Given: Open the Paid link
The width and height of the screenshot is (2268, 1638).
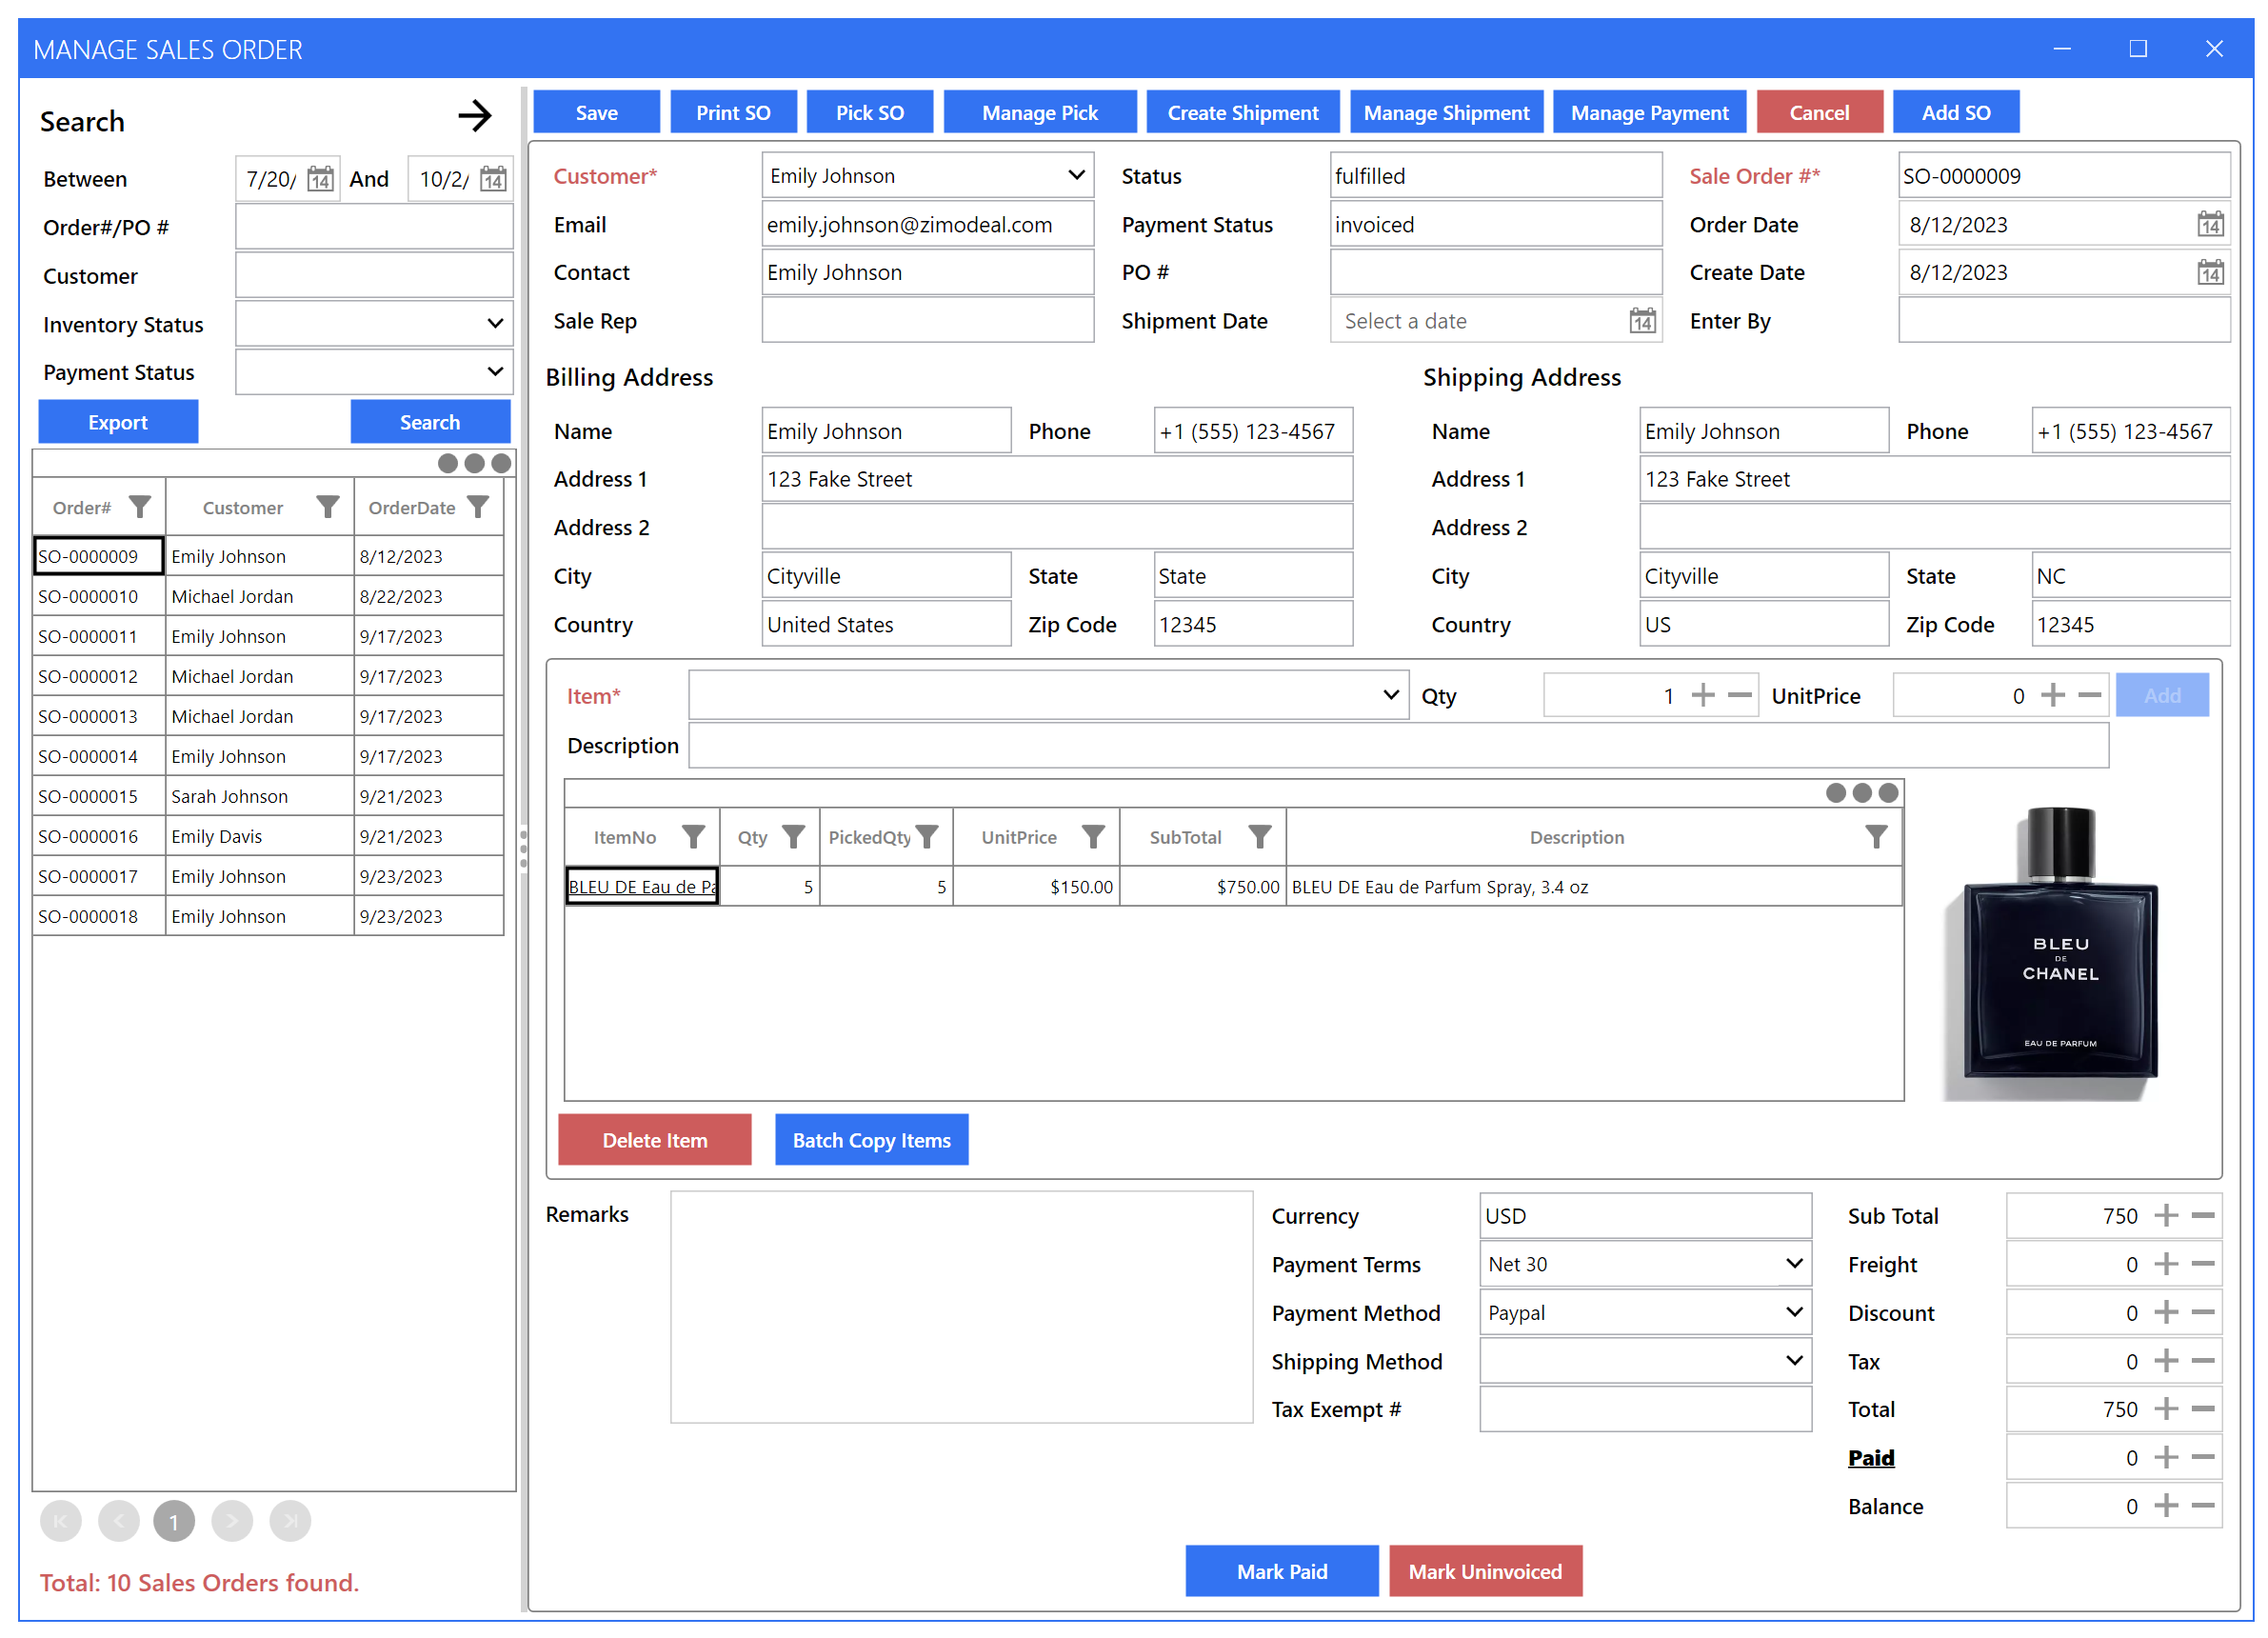Looking at the screenshot, I should (1871, 1457).
